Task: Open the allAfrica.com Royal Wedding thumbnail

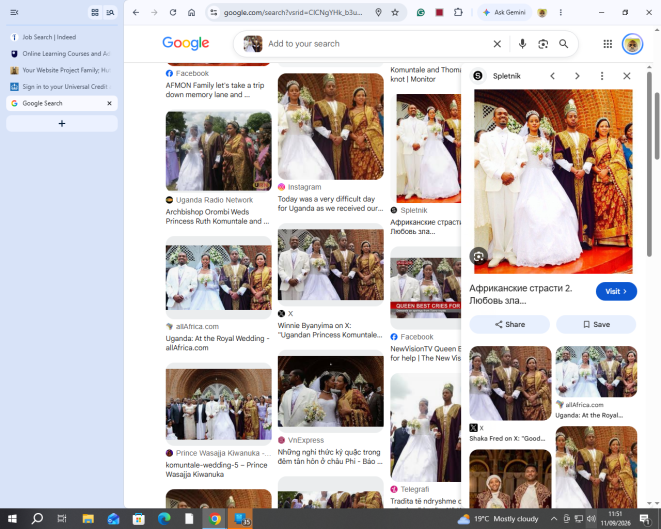Action: [218, 277]
